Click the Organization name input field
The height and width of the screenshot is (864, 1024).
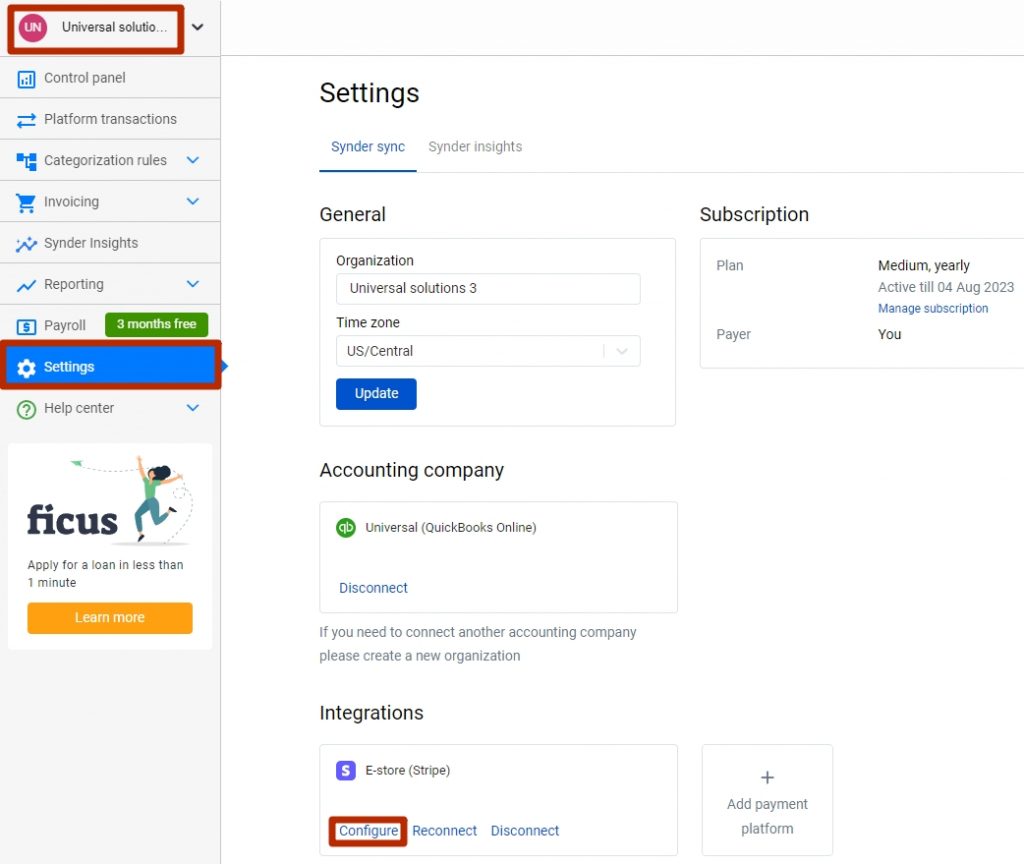[488, 289]
